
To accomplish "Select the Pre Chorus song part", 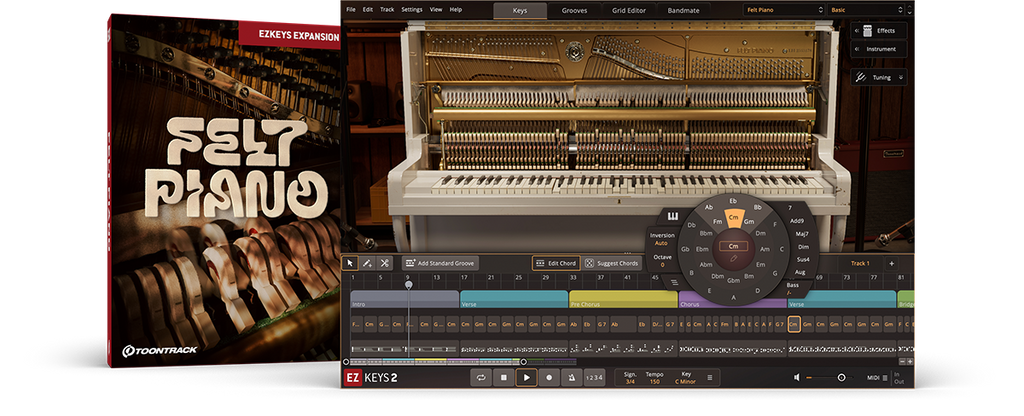I will pyautogui.click(x=623, y=299).
